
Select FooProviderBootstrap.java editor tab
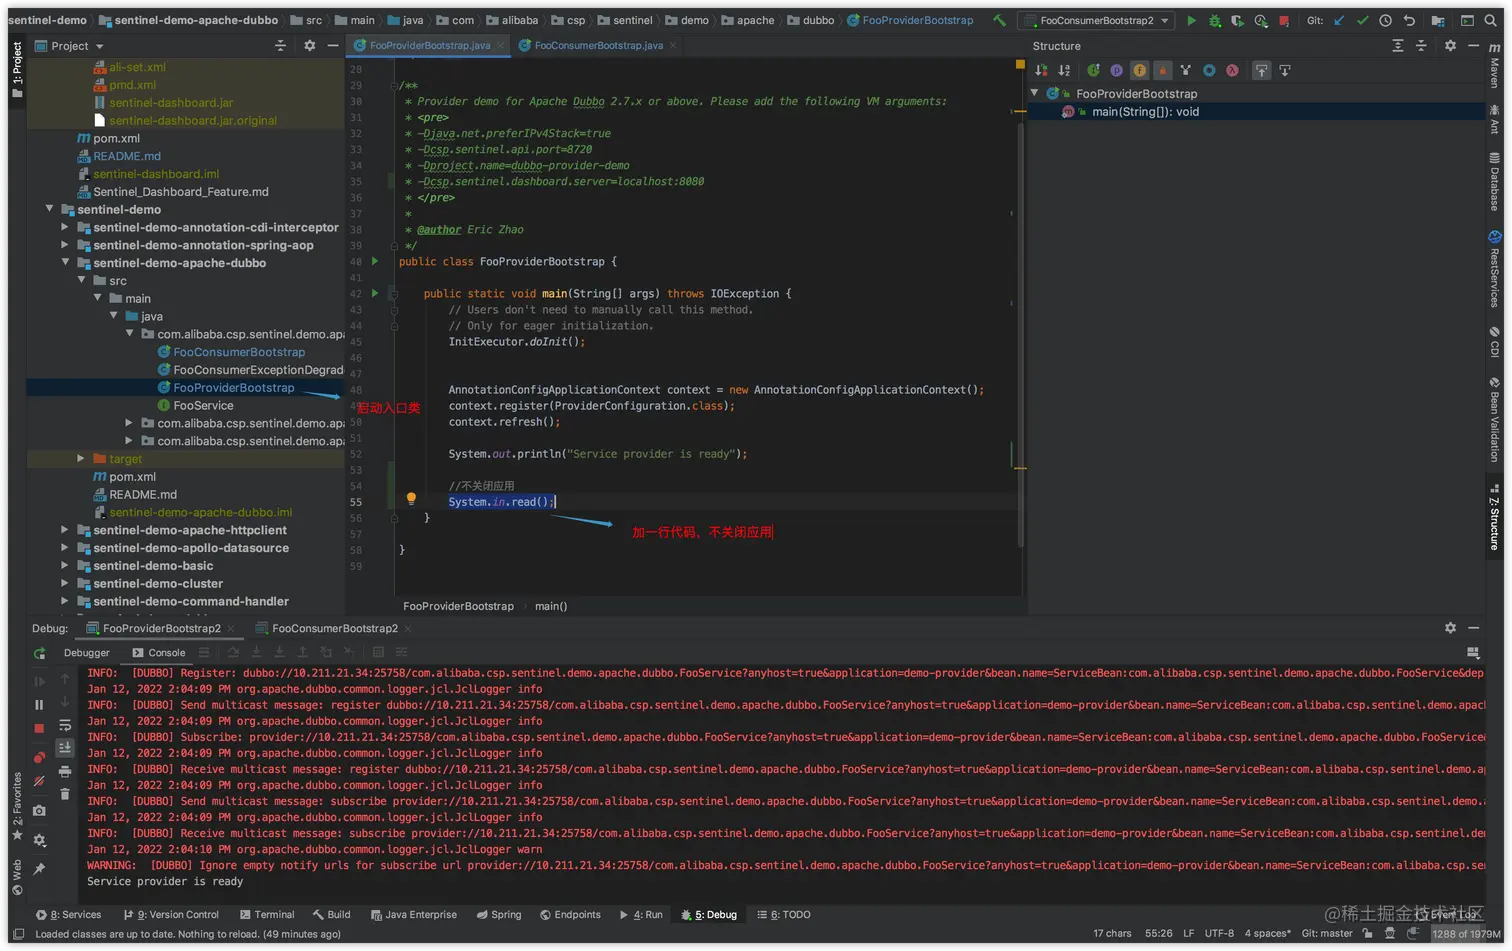(x=429, y=46)
